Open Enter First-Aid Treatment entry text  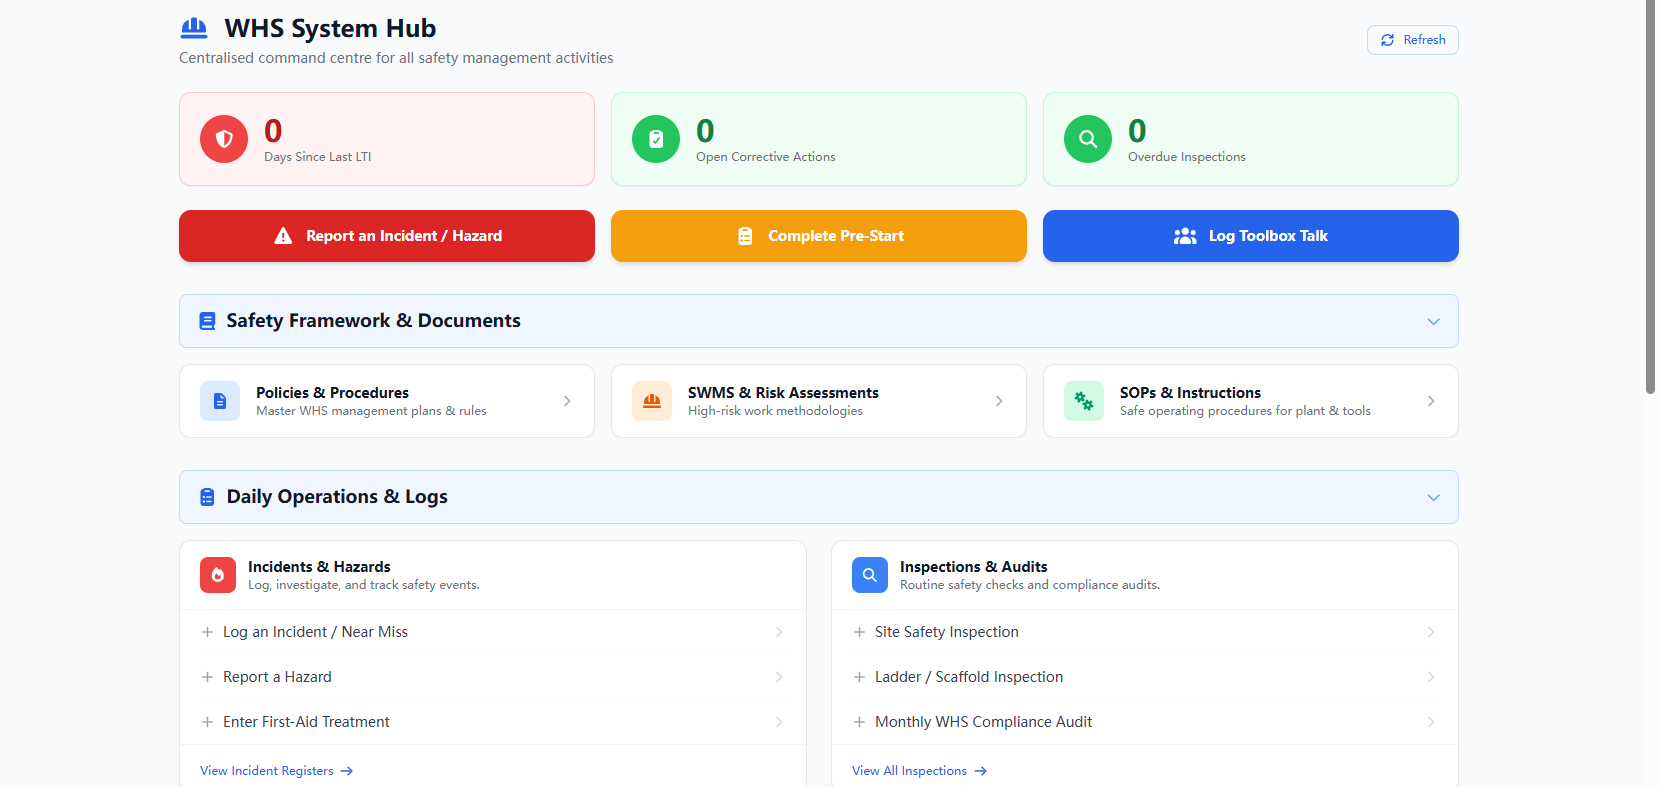click(306, 722)
